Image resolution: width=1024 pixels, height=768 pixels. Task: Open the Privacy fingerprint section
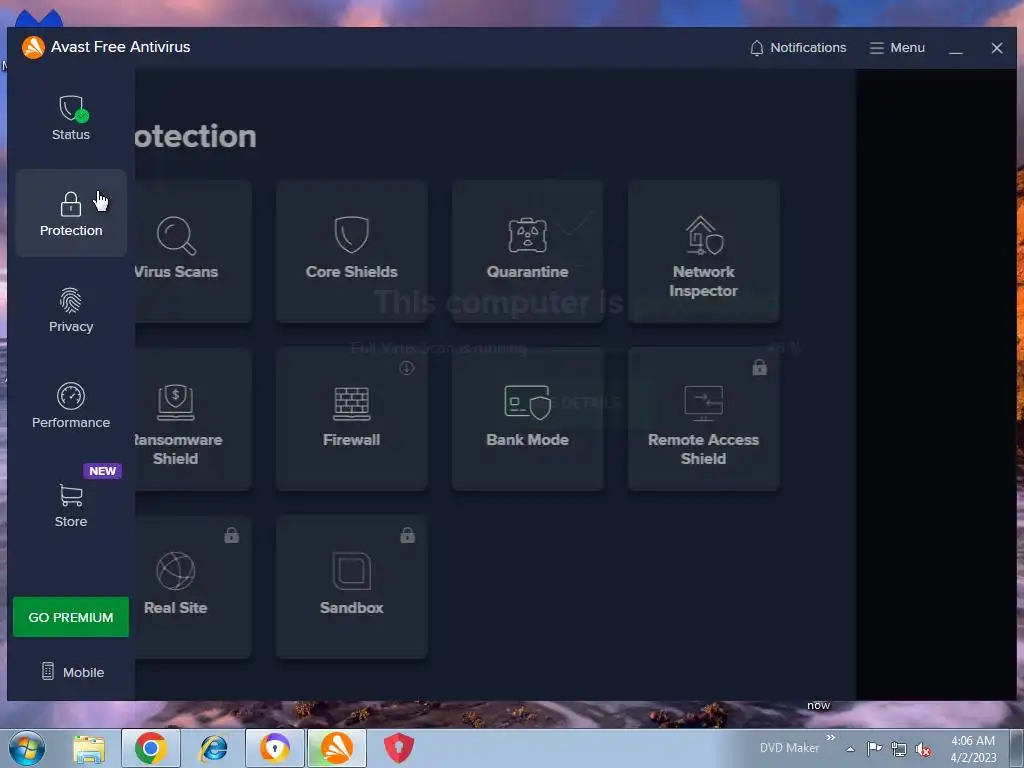point(71,310)
